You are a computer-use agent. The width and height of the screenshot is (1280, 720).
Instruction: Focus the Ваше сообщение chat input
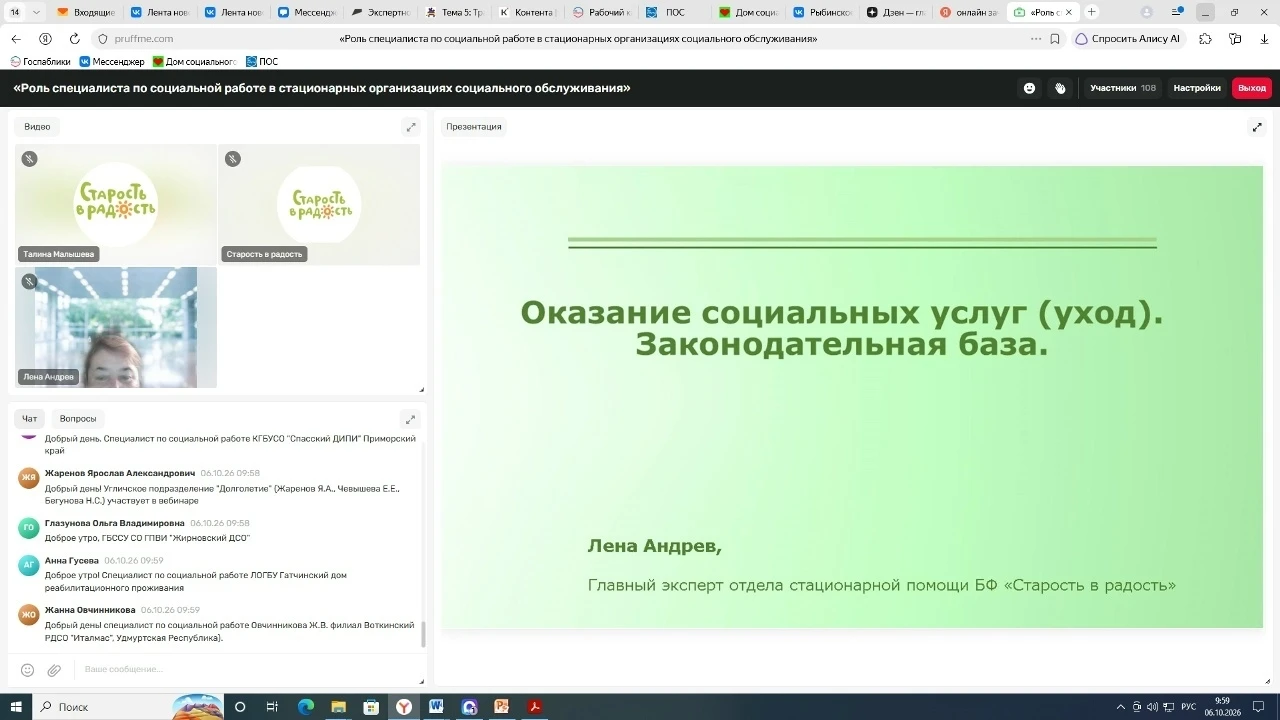pos(245,669)
